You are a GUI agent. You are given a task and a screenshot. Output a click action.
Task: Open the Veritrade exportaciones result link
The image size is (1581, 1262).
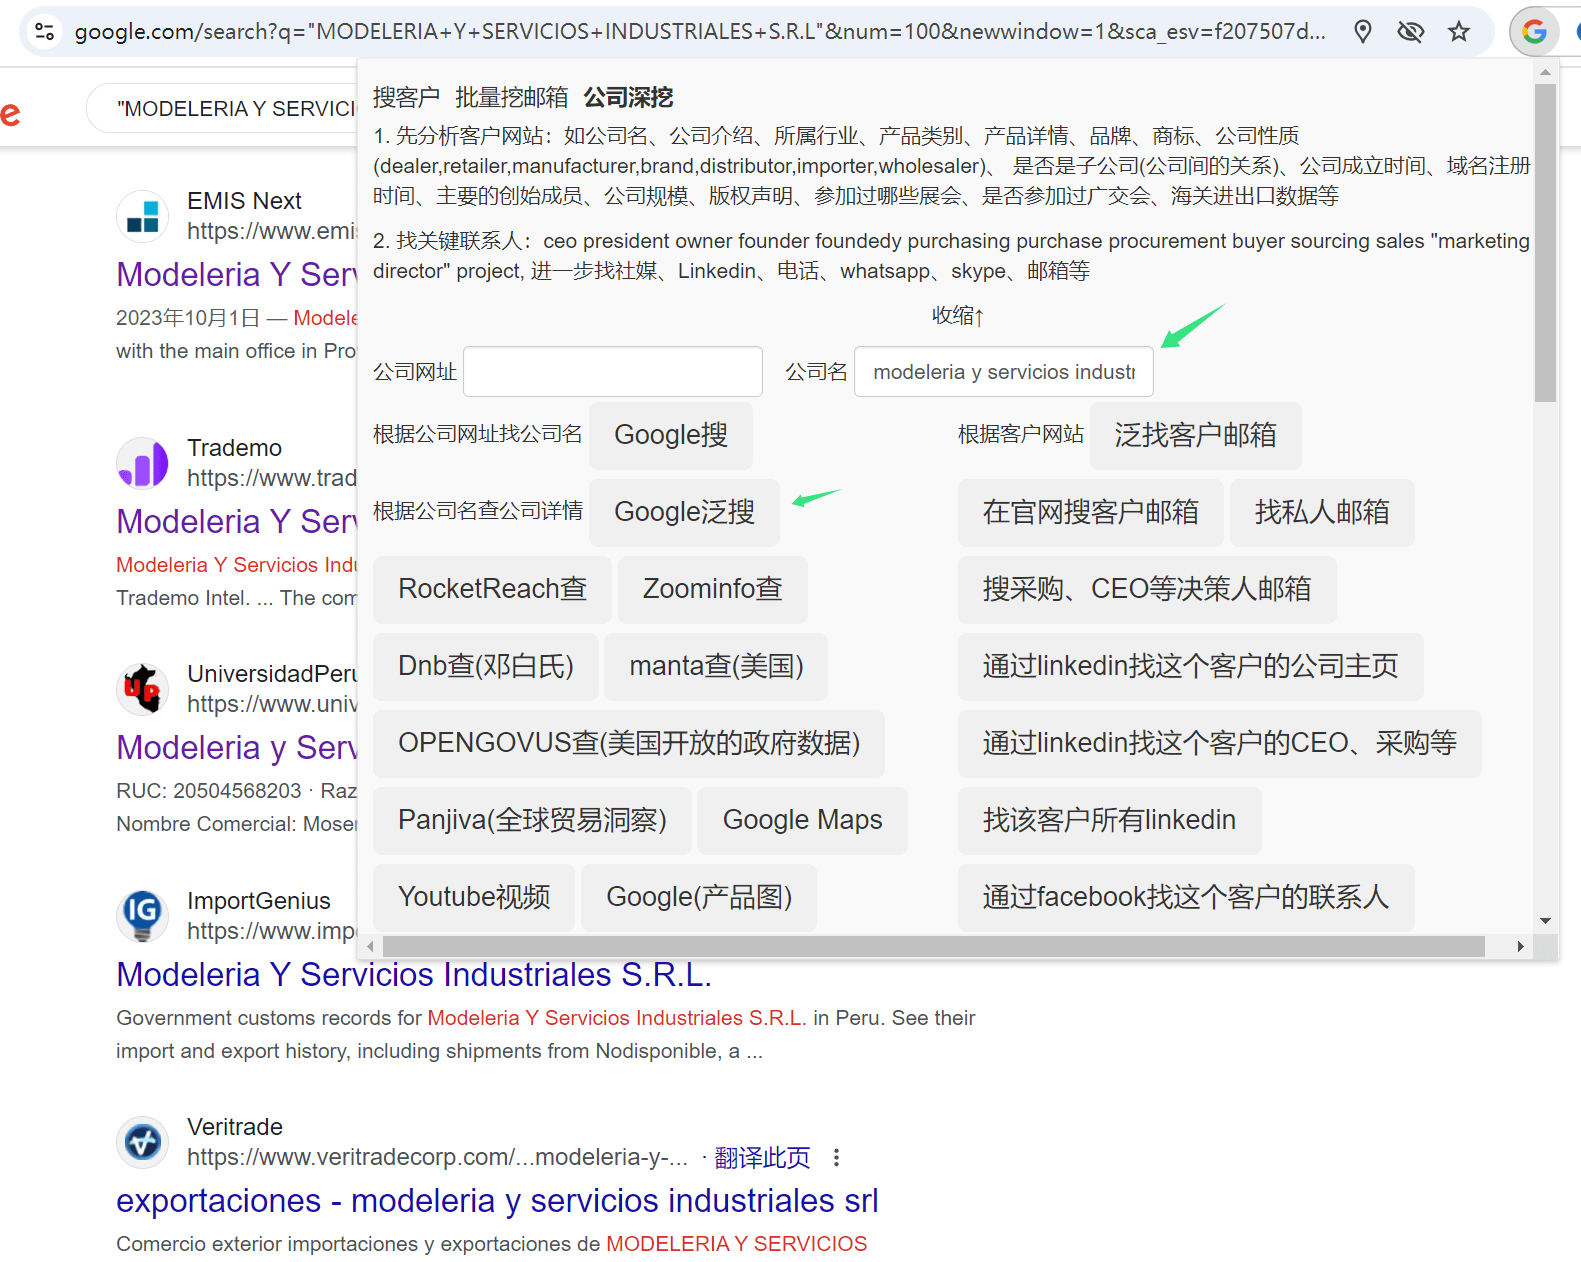tap(497, 1201)
